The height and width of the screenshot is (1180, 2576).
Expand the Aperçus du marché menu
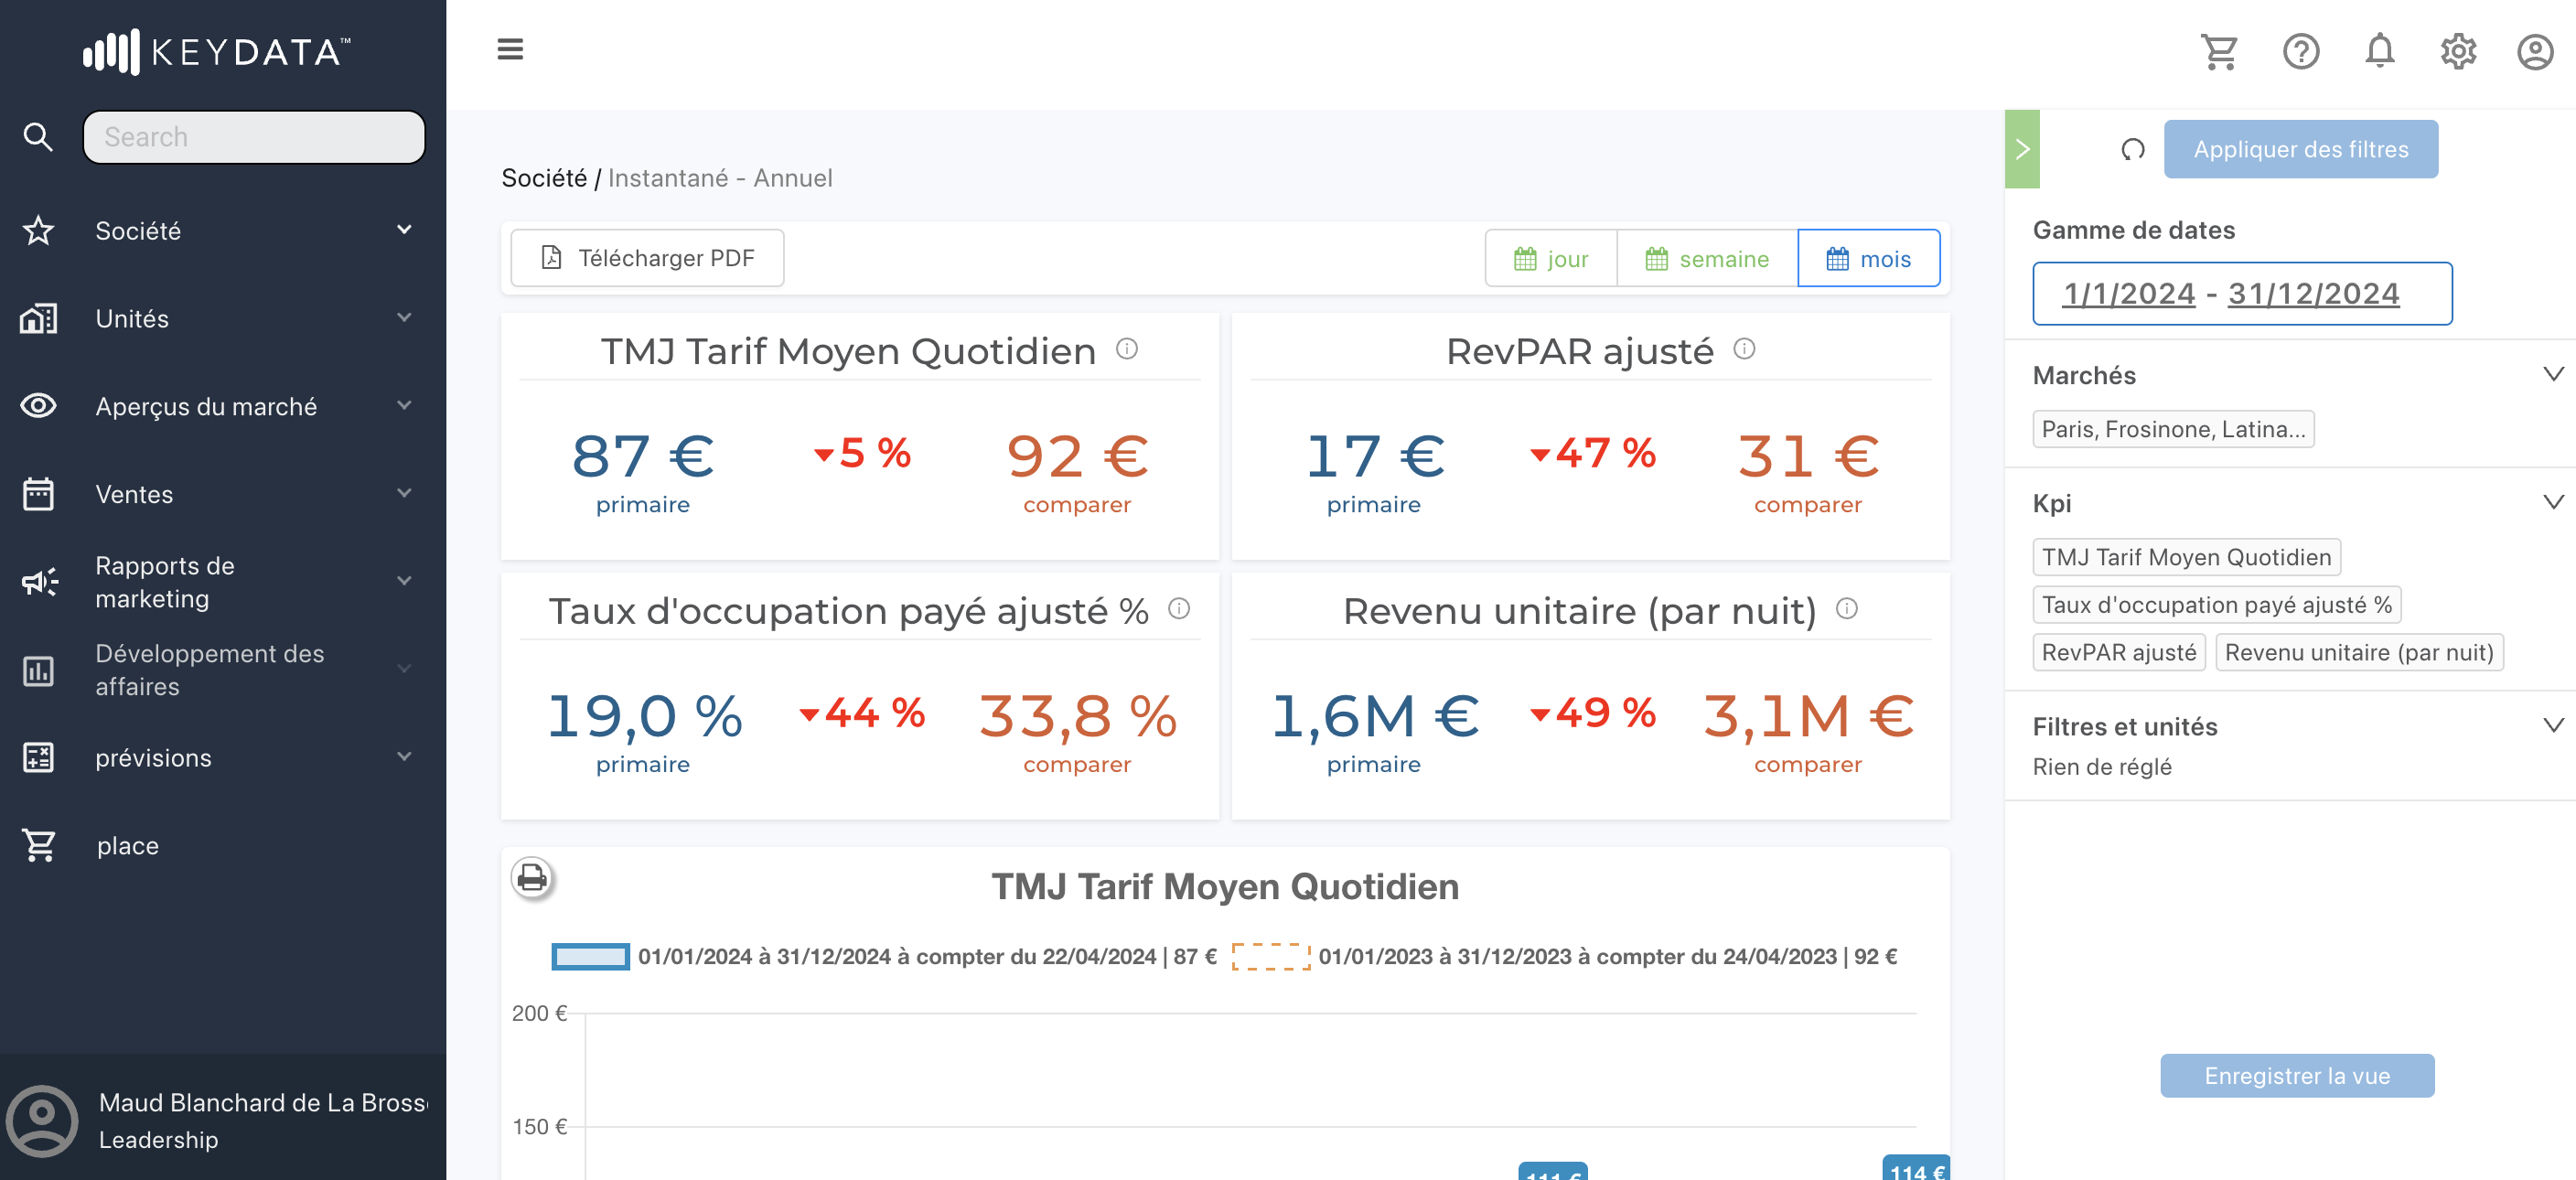coord(404,406)
